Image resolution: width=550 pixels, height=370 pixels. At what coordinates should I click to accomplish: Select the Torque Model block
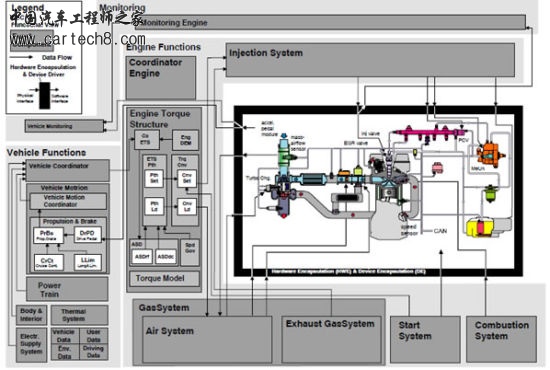point(164,278)
